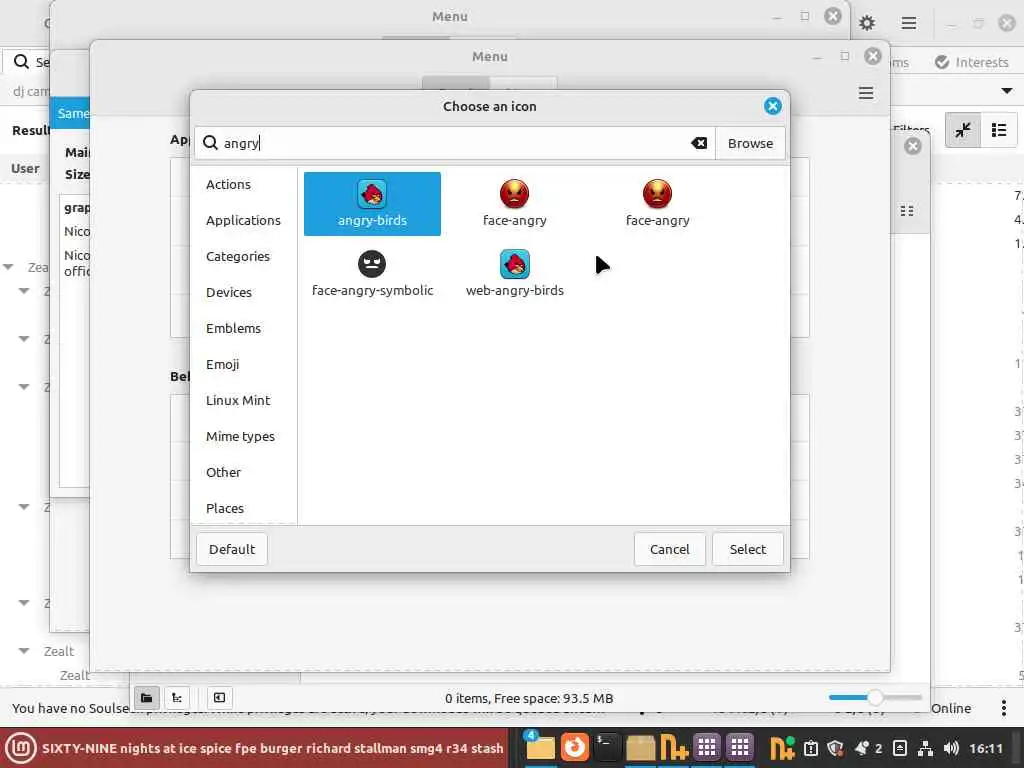Click the Default button
1024x768 pixels.
232,549
